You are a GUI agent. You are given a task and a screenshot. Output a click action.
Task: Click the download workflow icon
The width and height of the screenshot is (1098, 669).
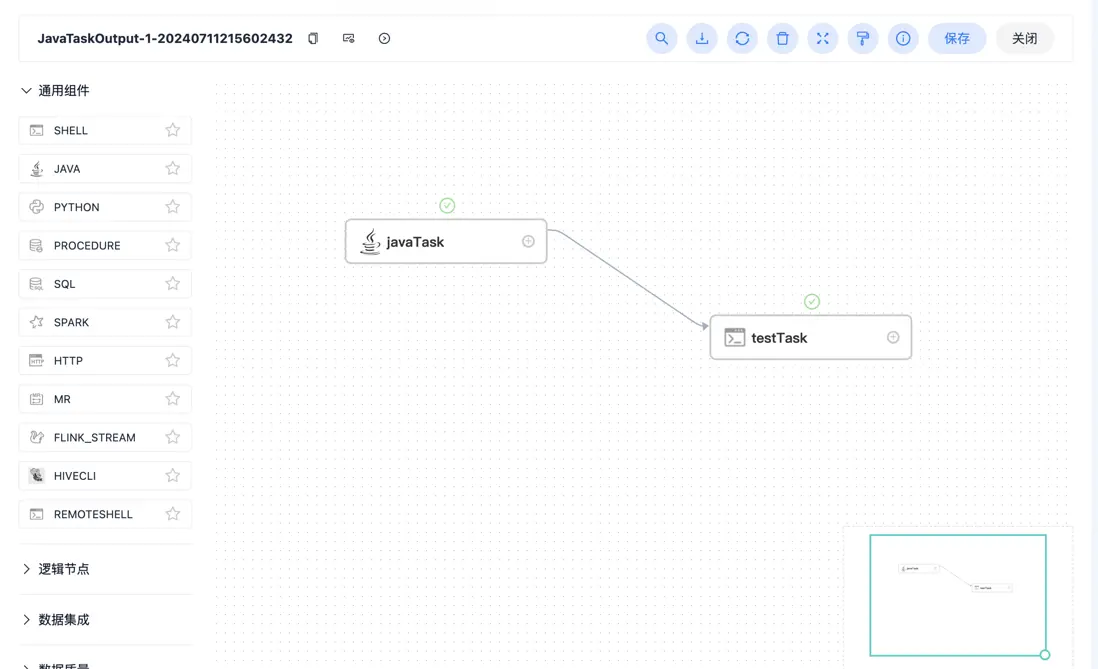[x=702, y=39]
